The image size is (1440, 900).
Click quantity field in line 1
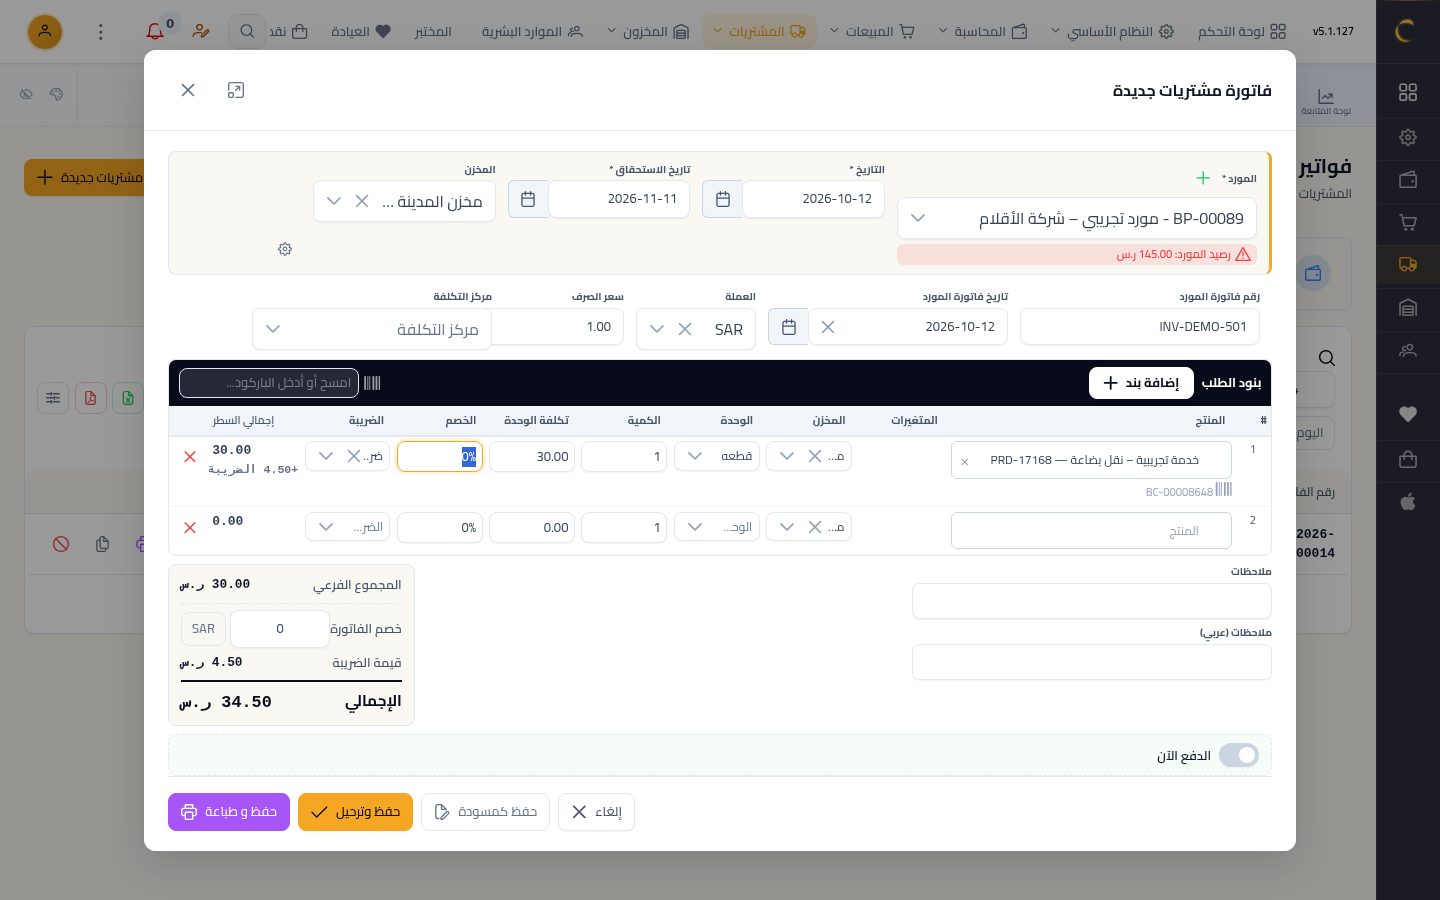click(x=624, y=456)
